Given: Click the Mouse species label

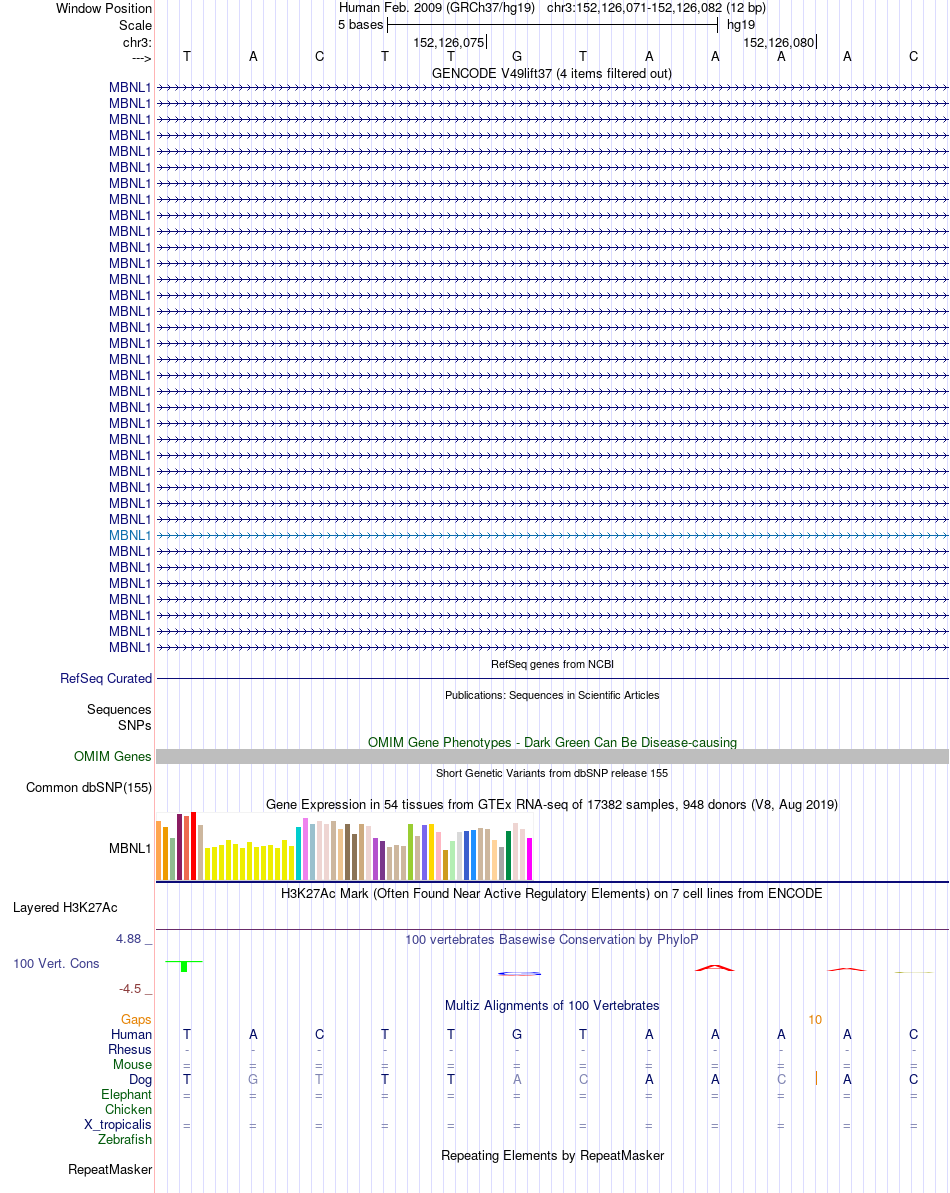Looking at the screenshot, I should click(x=132, y=1064).
